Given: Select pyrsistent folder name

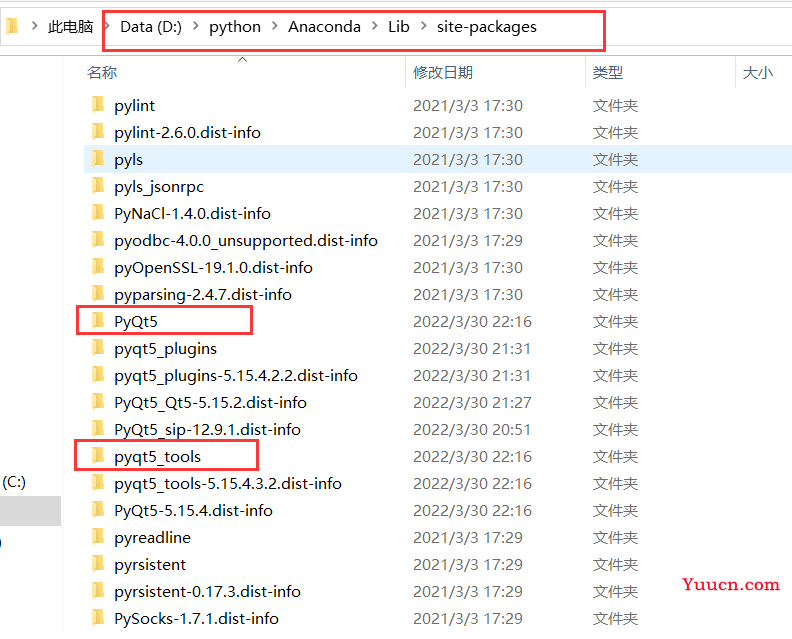Looking at the screenshot, I should click(x=150, y=565).
